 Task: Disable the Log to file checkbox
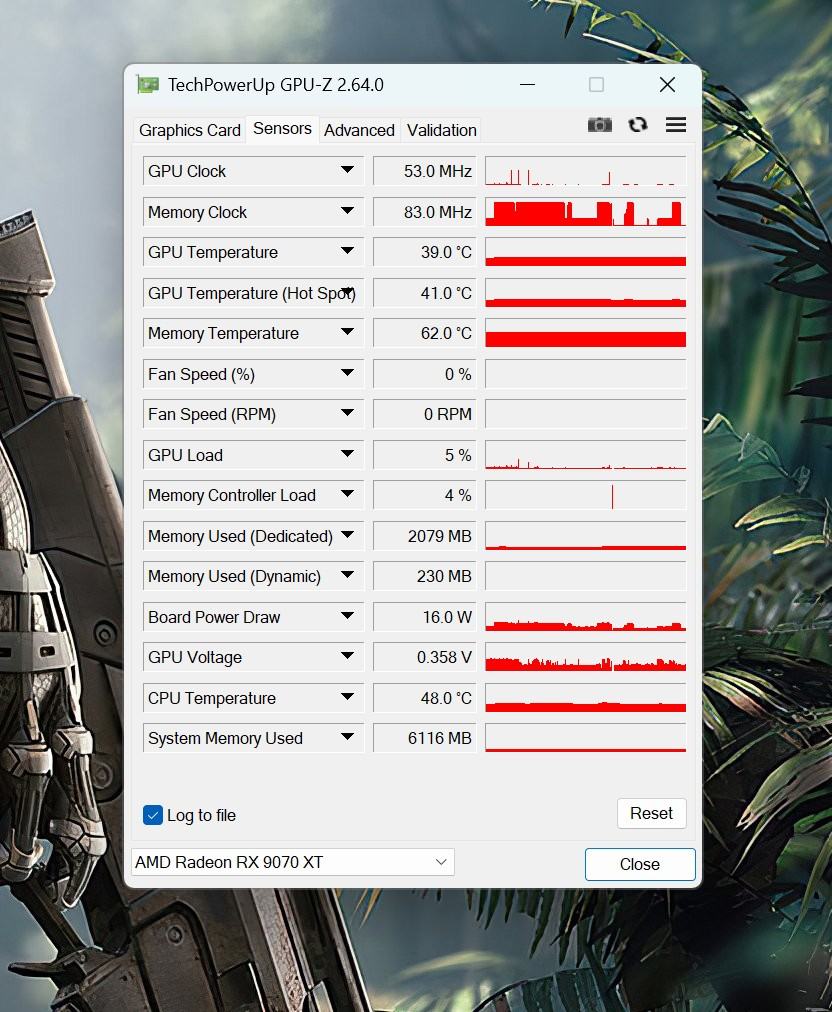tap(153, 815)
